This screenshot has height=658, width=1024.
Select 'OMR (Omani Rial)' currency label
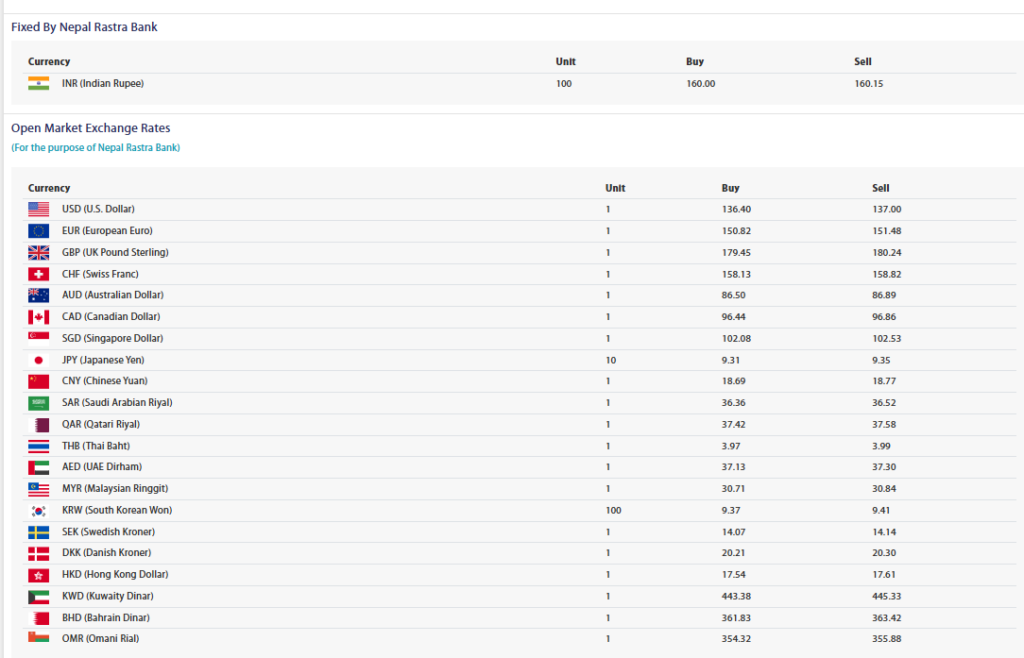point(101,638)
